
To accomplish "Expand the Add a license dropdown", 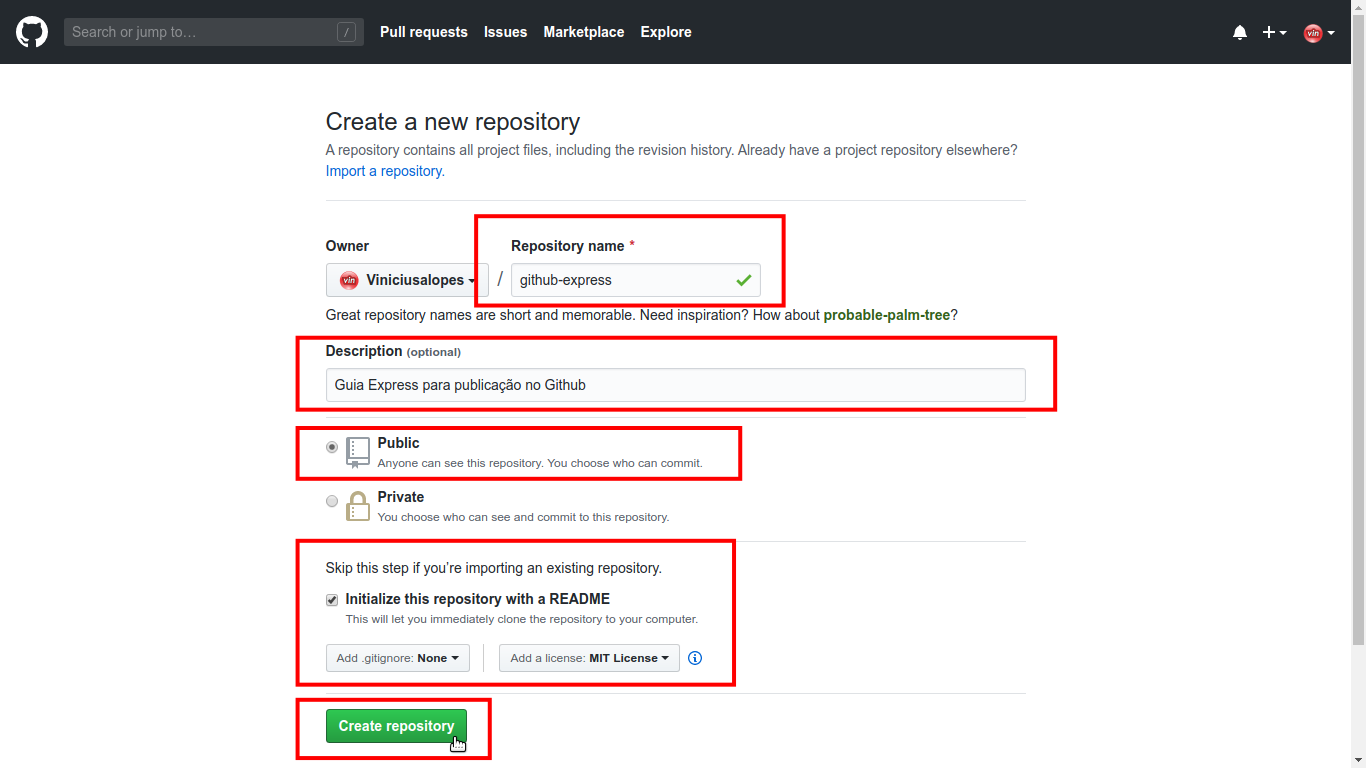I will (590, 658).
